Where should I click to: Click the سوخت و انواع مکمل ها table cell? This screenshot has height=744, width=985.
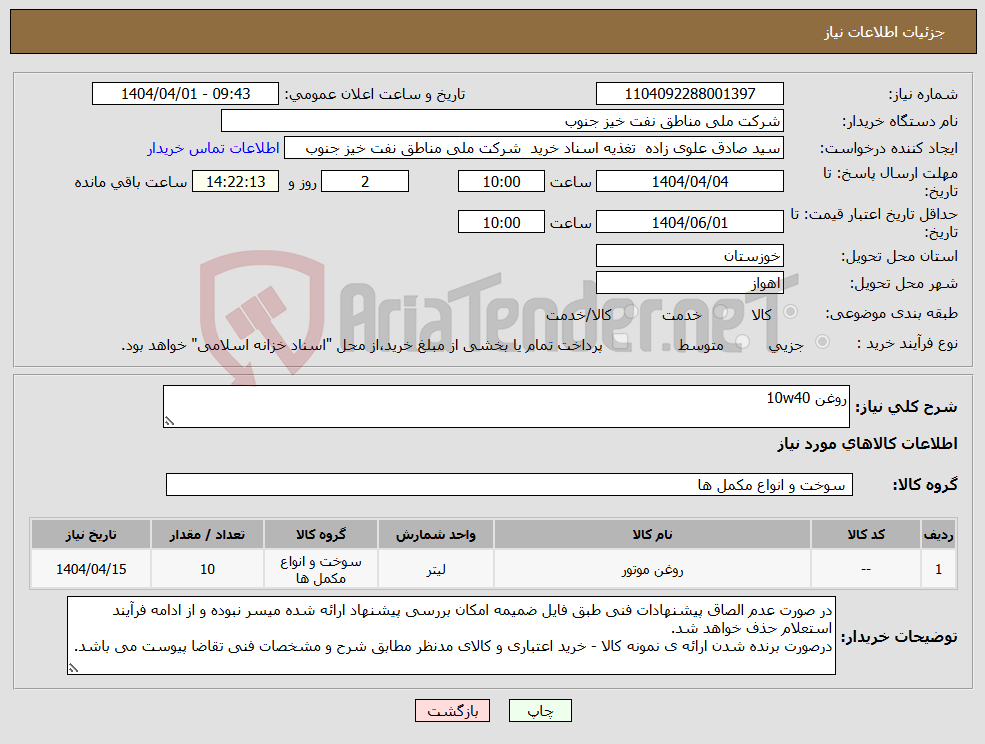(x=321, y=569)
